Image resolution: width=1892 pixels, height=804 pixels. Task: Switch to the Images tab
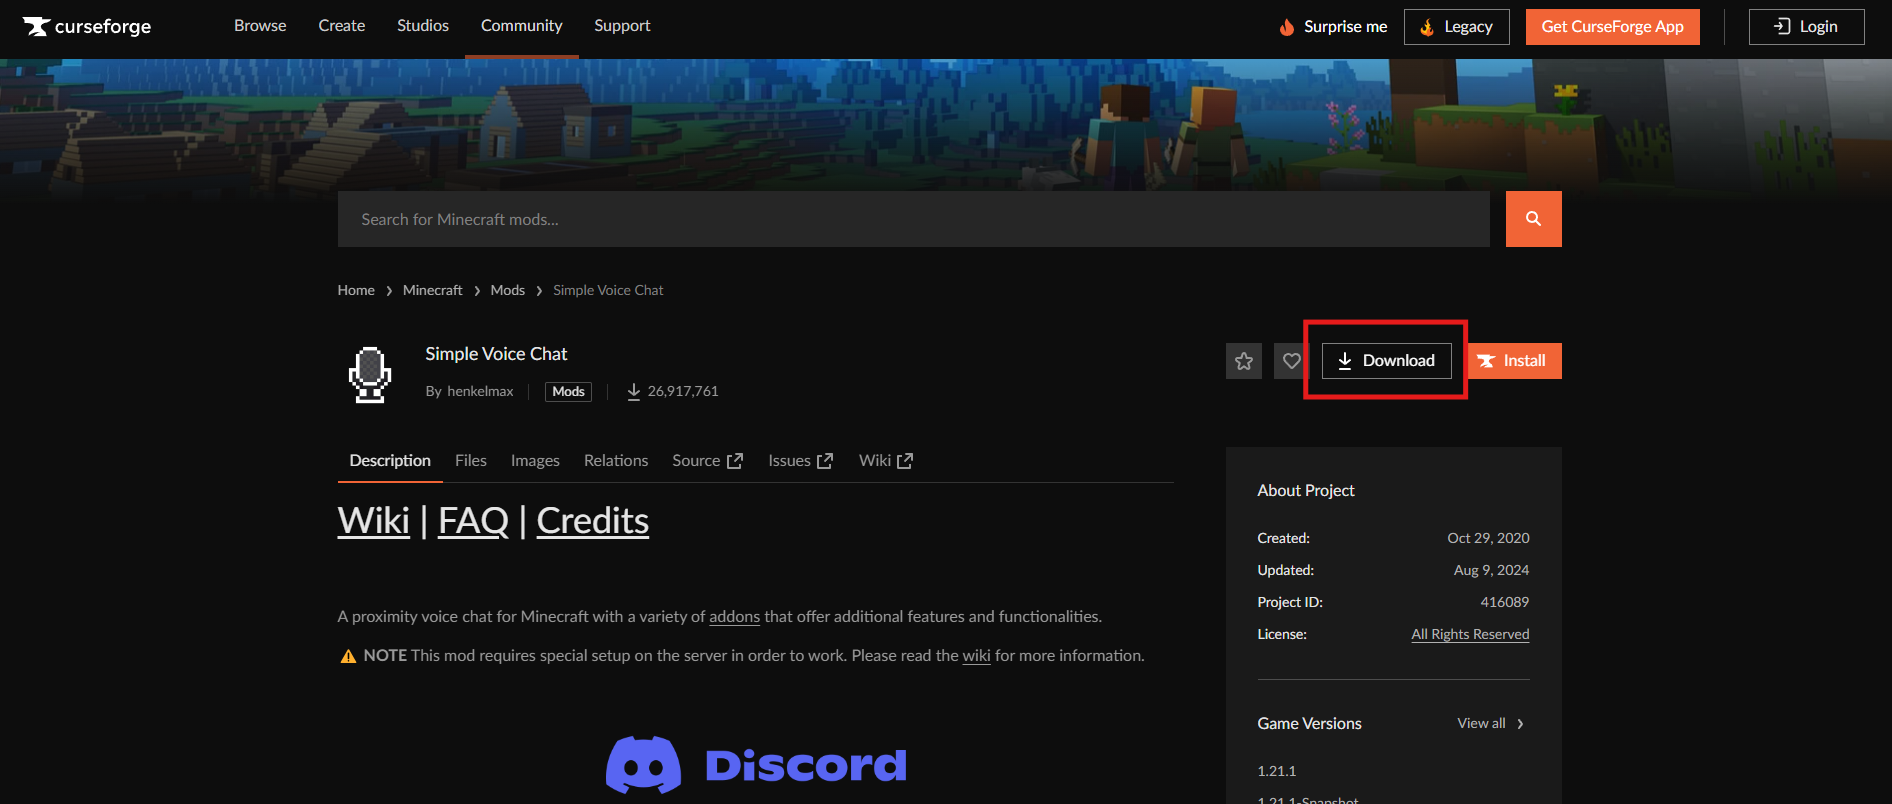pyautogui.click(x=535, y=460)
